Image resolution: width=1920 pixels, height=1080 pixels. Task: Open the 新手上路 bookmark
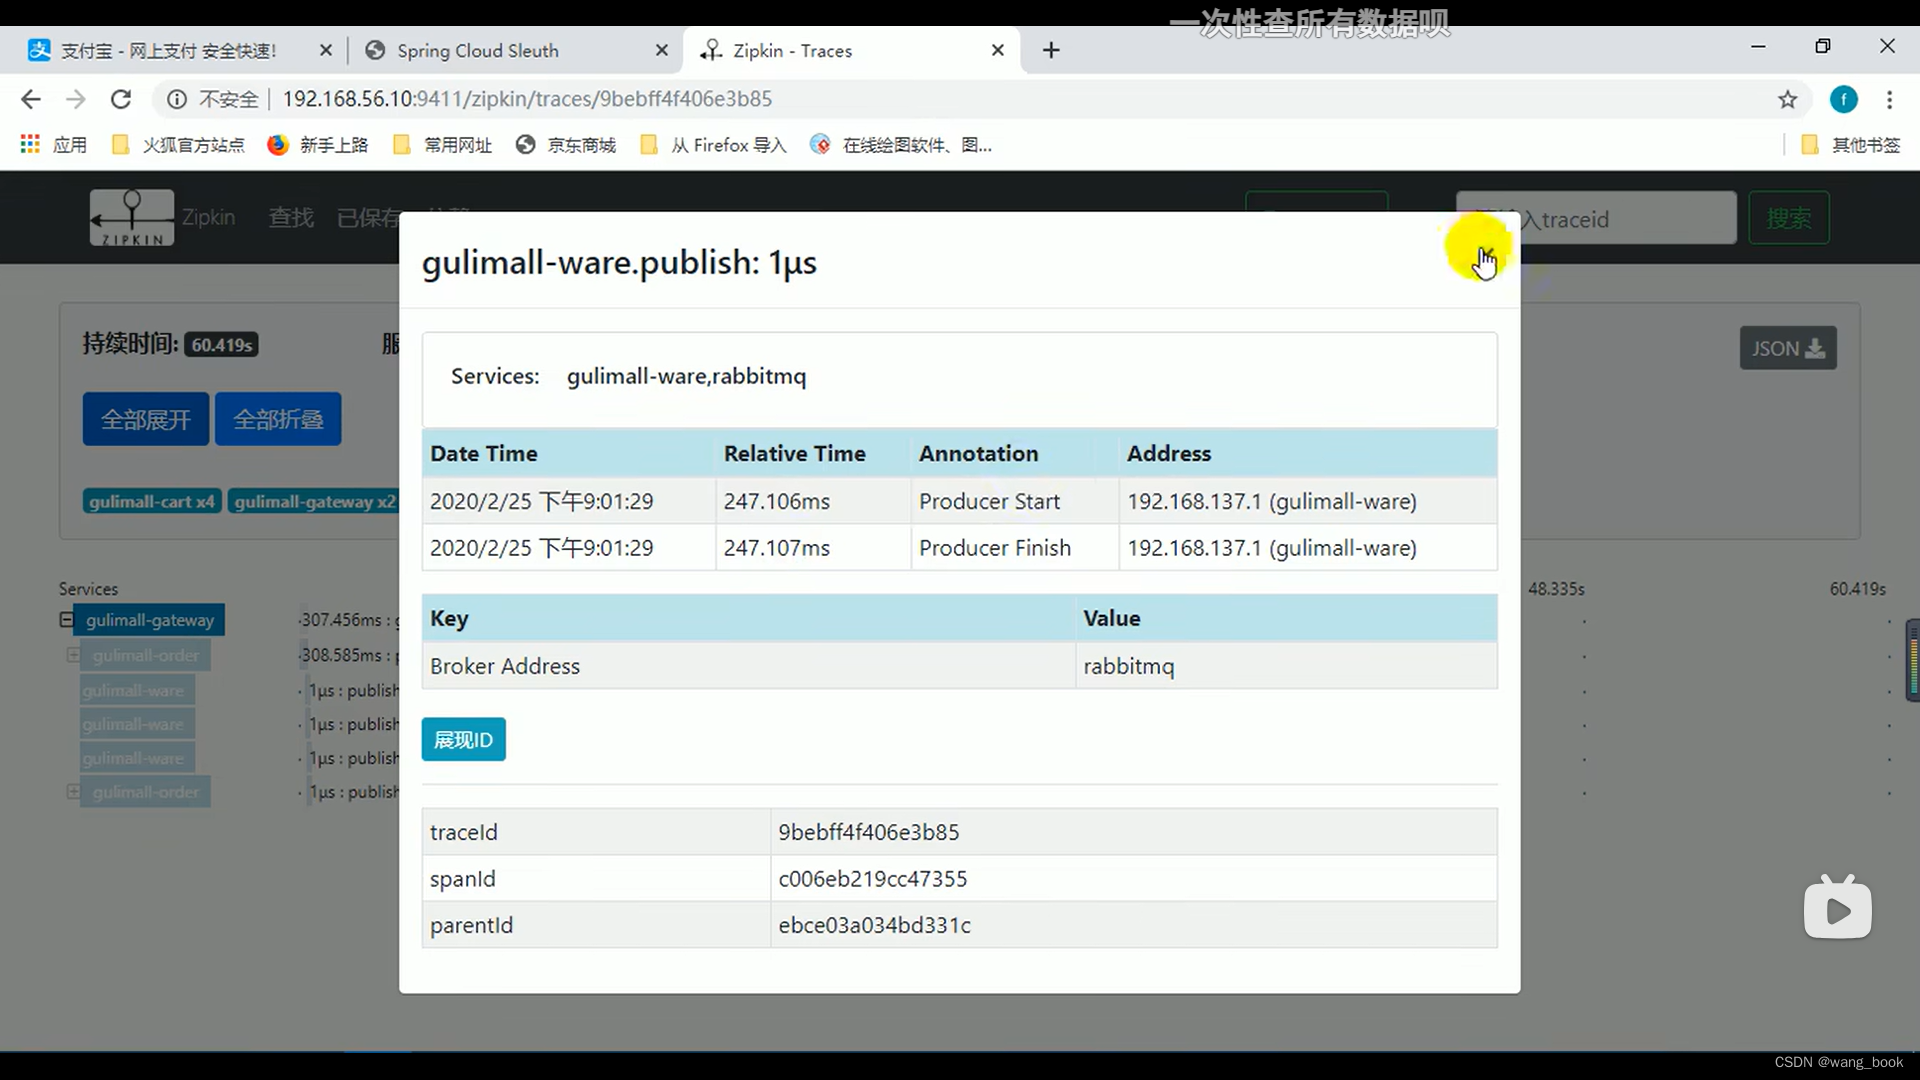[318, 145]
